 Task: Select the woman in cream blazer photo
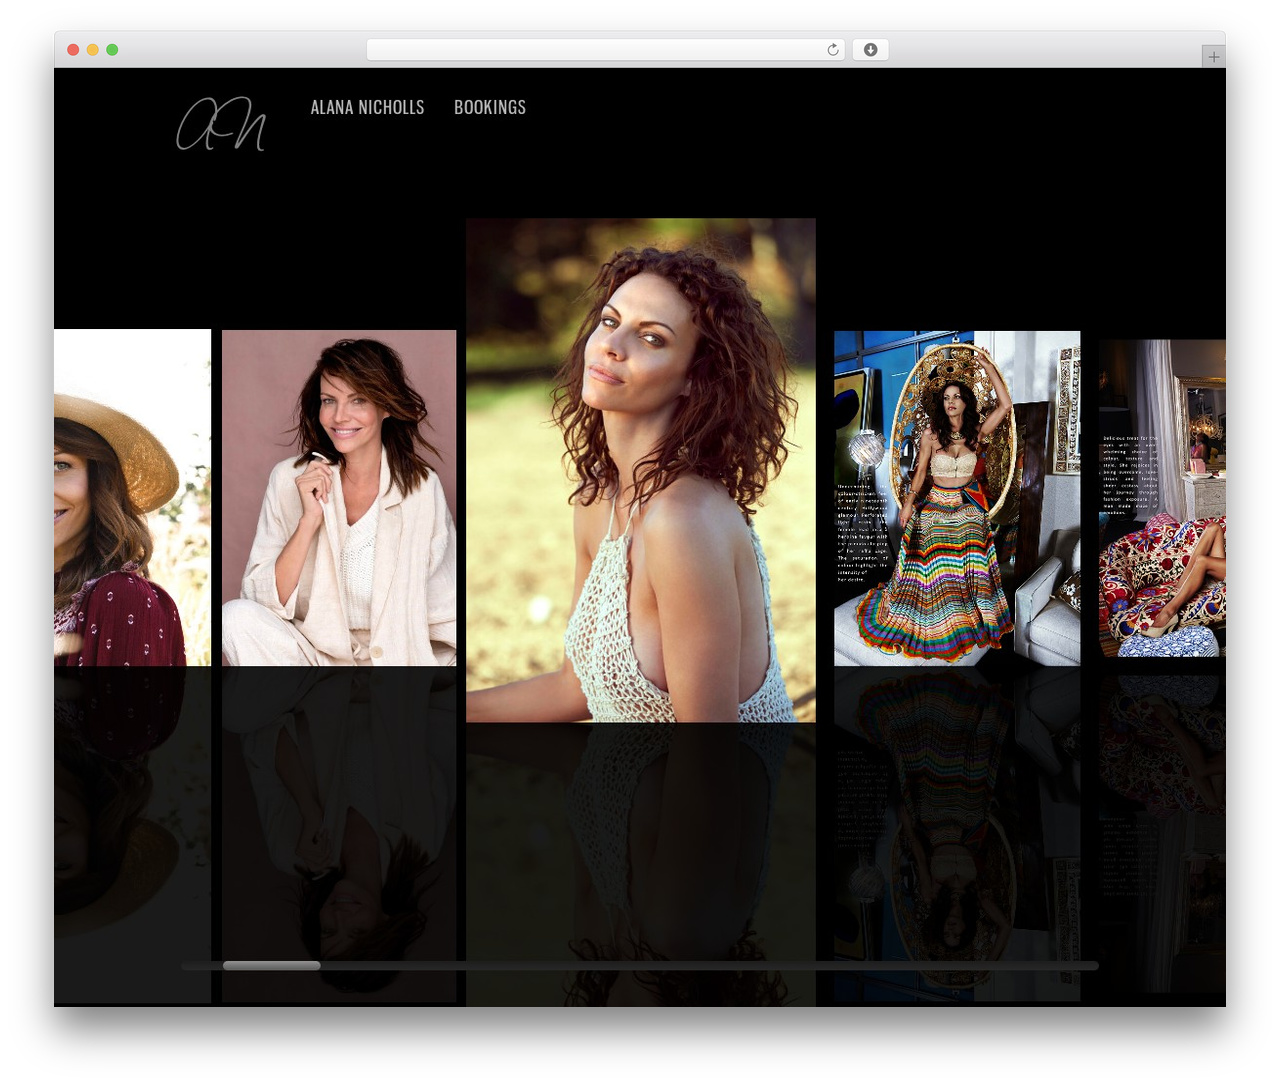[x=339, y=498]
